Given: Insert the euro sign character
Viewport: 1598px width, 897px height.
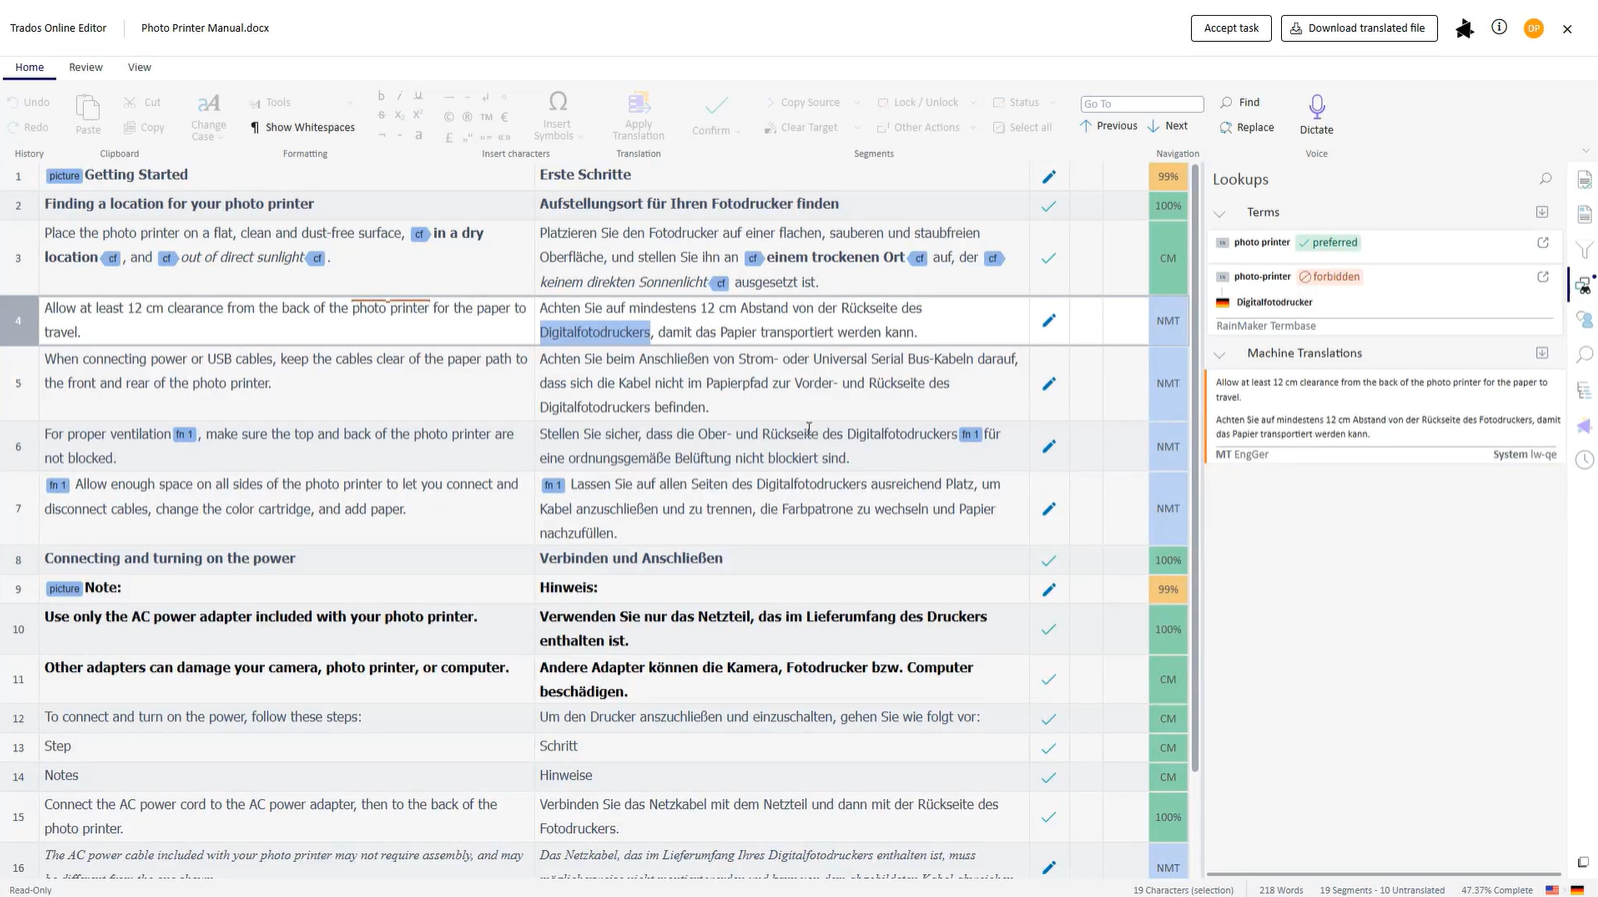Looking at the screenshot, I should point(504,116).
